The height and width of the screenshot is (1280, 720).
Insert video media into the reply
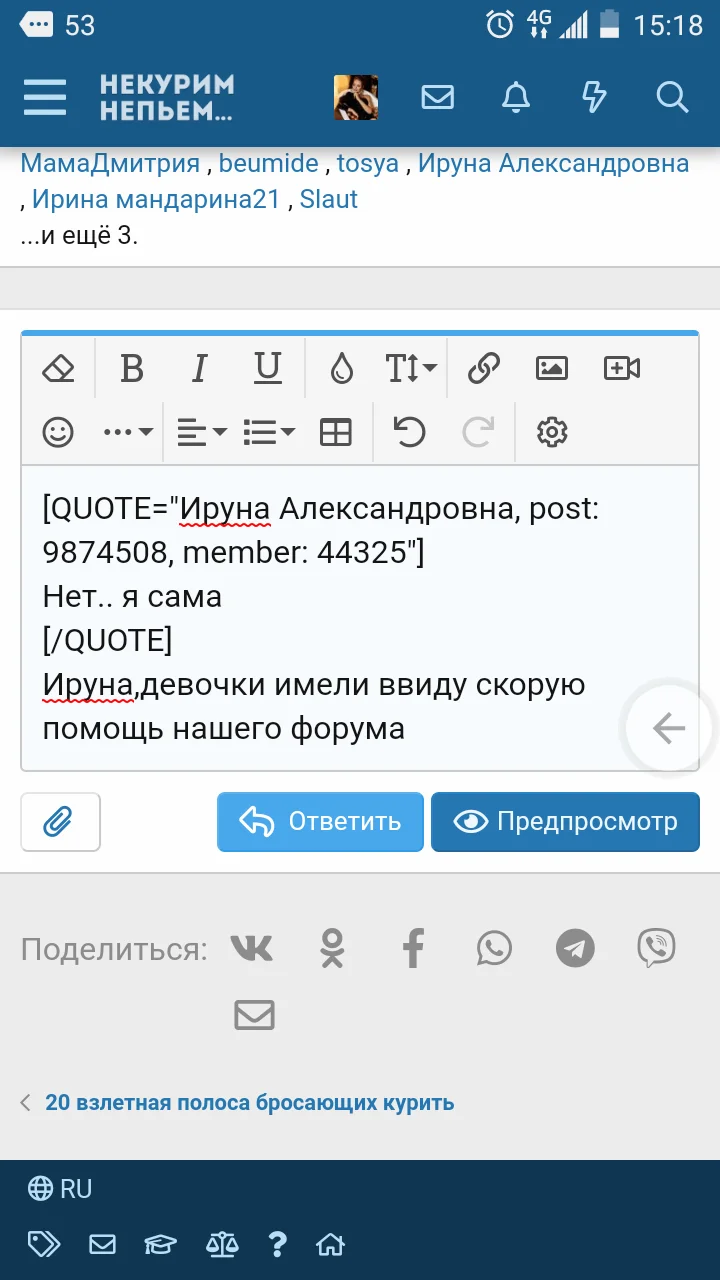622,369
